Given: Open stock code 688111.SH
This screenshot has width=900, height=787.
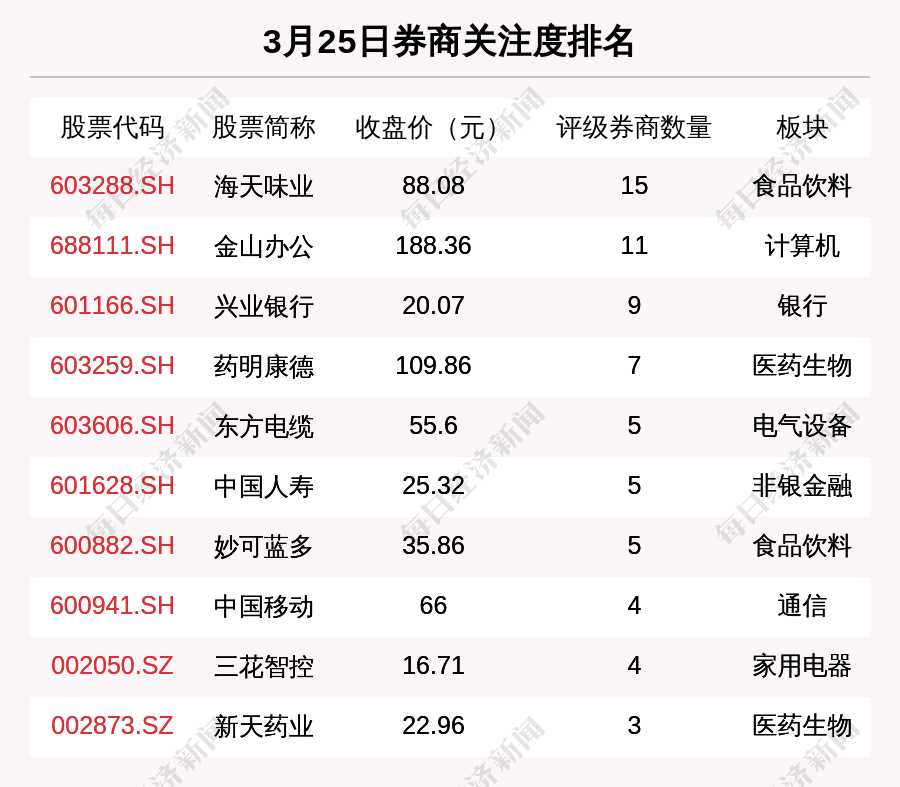Looking at the screenshot, I should pyautogui.click(x=112, y=246).
